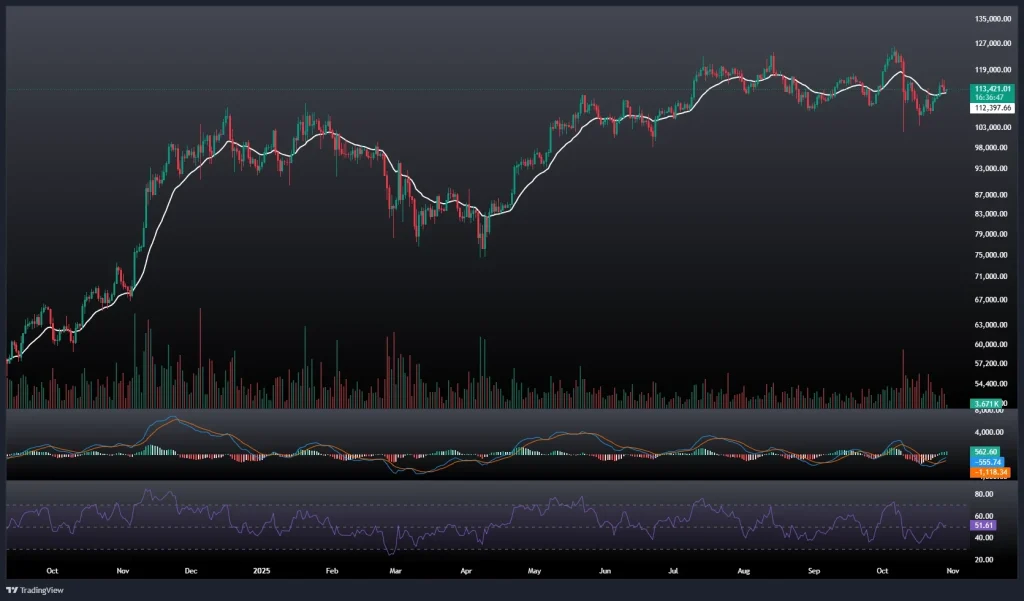
Task: Click the green current price label 113,421.01
Action: point(990,89)
